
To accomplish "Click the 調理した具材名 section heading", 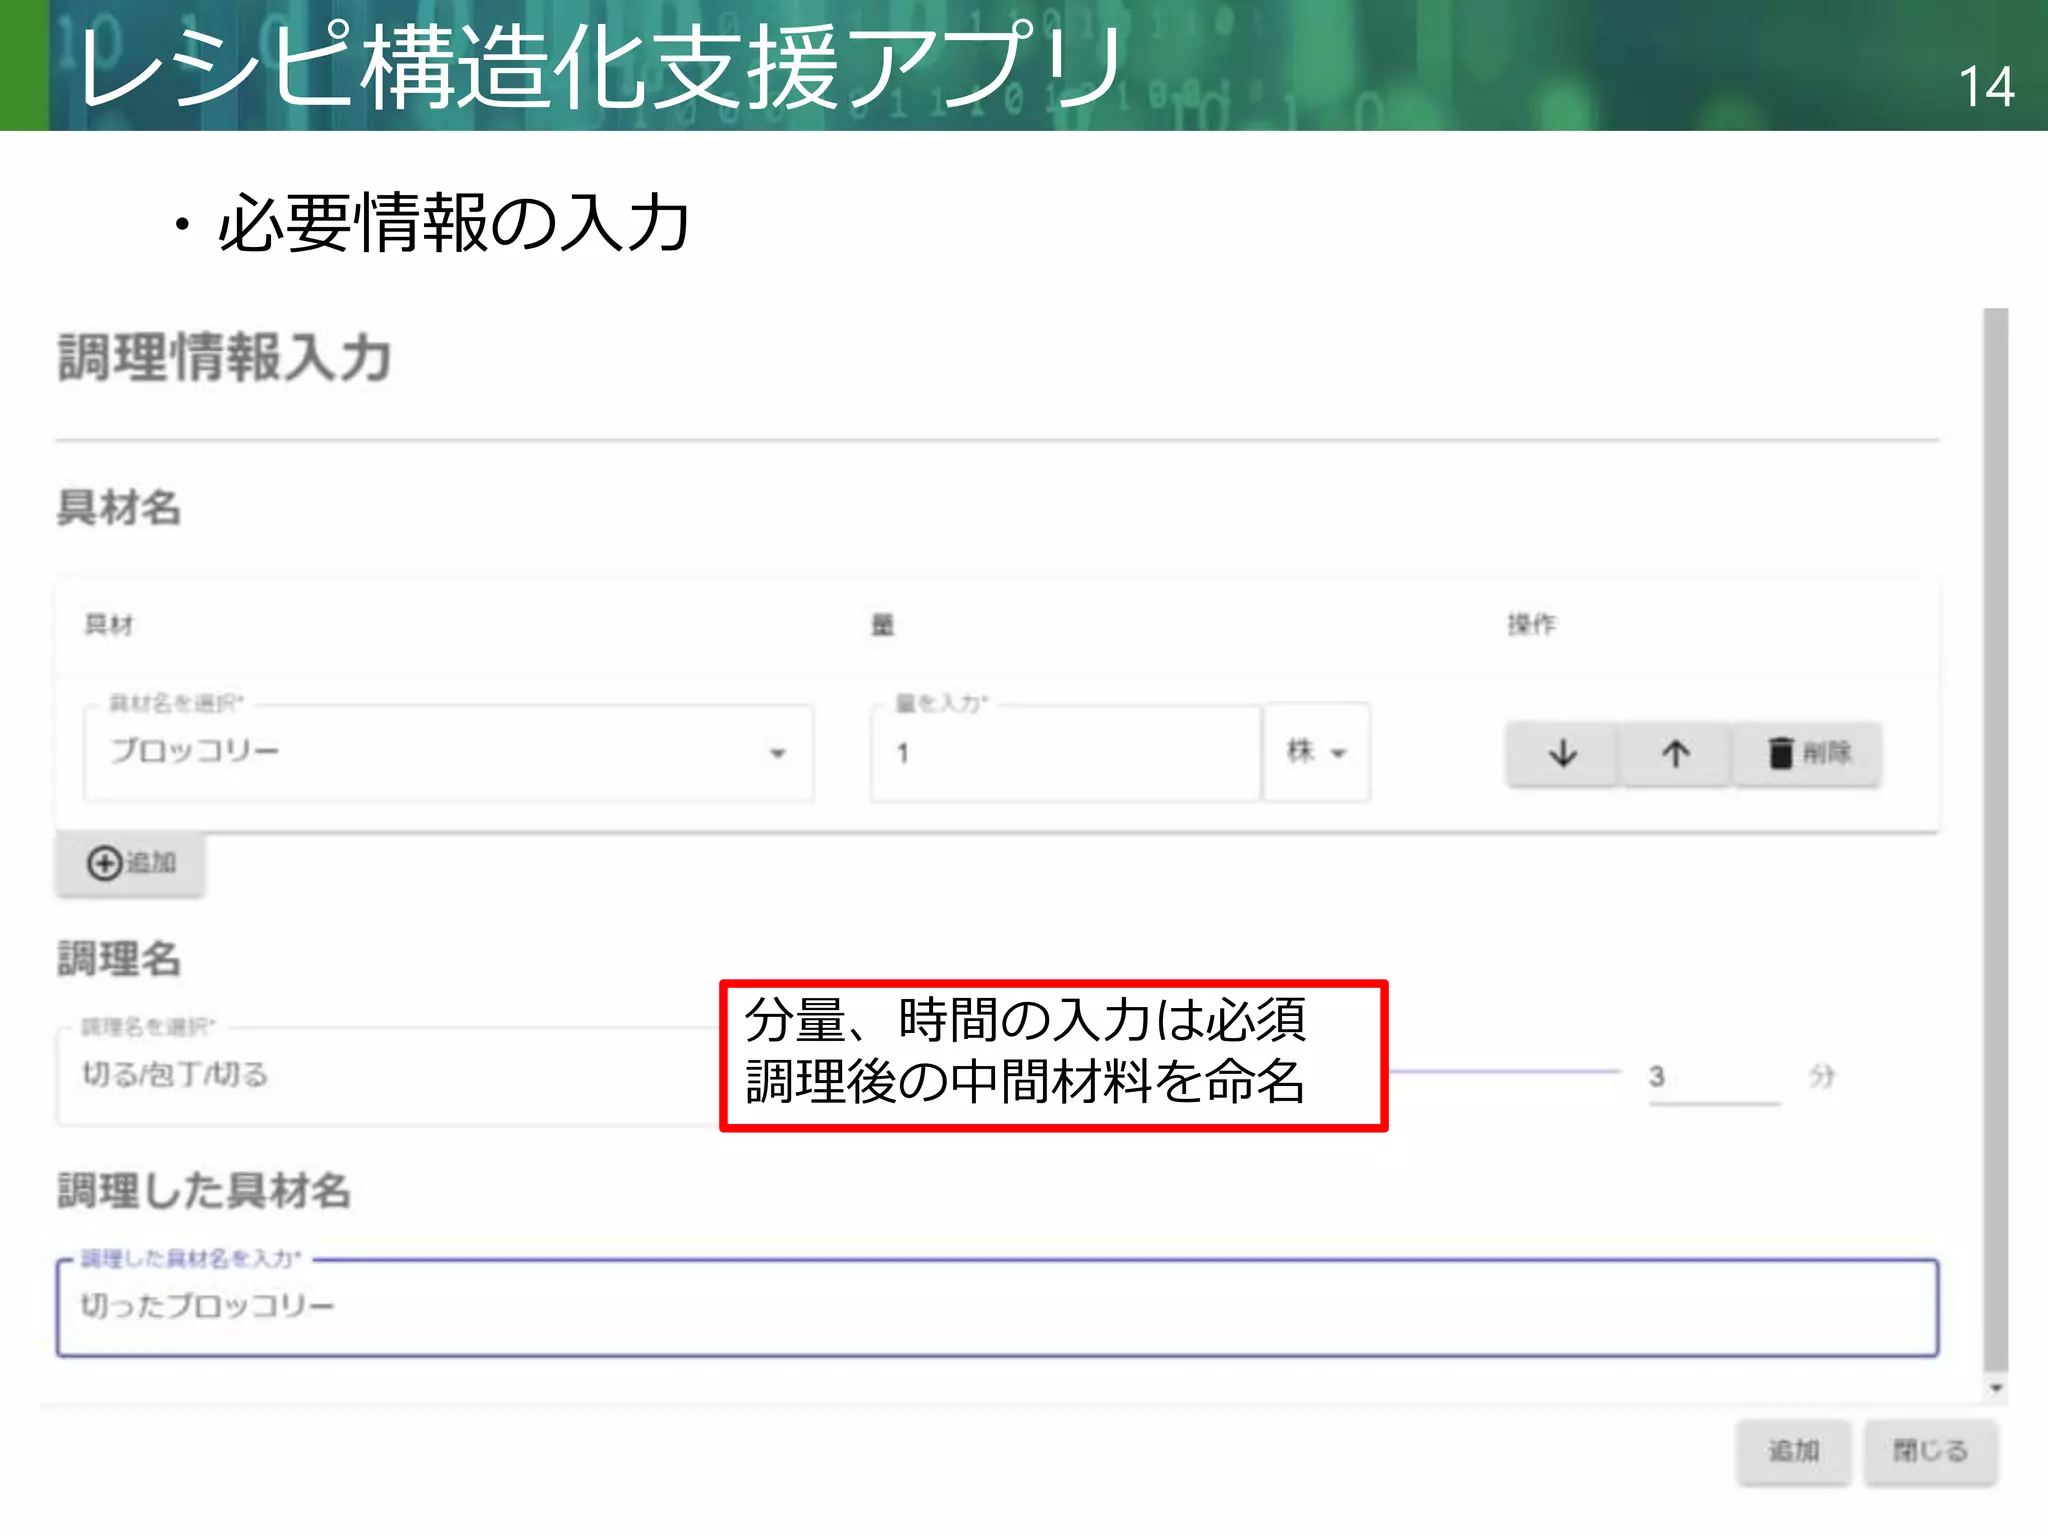I will (204, 1191).
